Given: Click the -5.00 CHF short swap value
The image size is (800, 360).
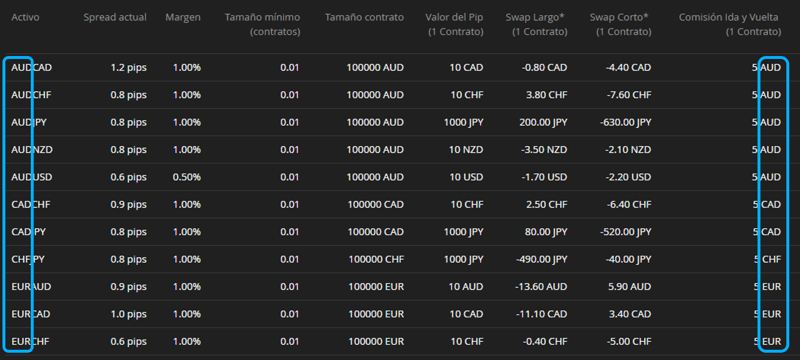Looking at the screenshot, I should tap(629, 342).
